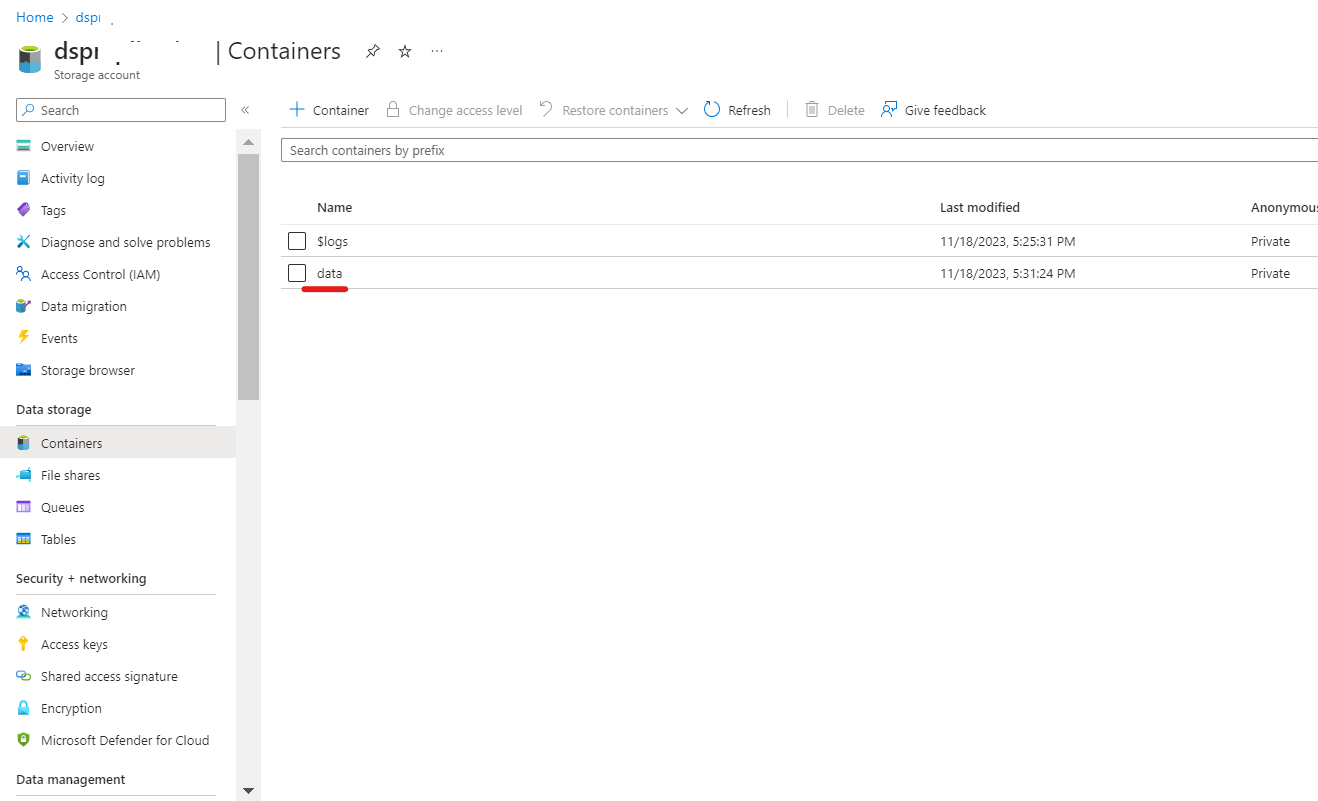Open Overview in the sidebar
The image size is (1318, 801).
pos(67,146)
